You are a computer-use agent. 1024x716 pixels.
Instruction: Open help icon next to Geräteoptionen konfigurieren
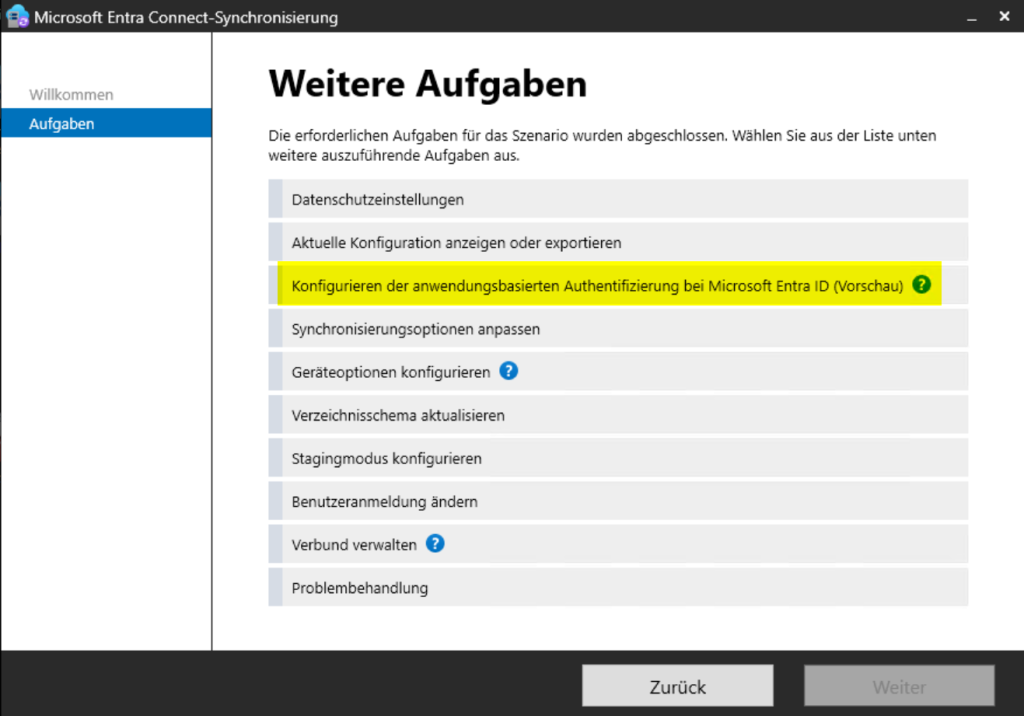[x=509, y=371]
